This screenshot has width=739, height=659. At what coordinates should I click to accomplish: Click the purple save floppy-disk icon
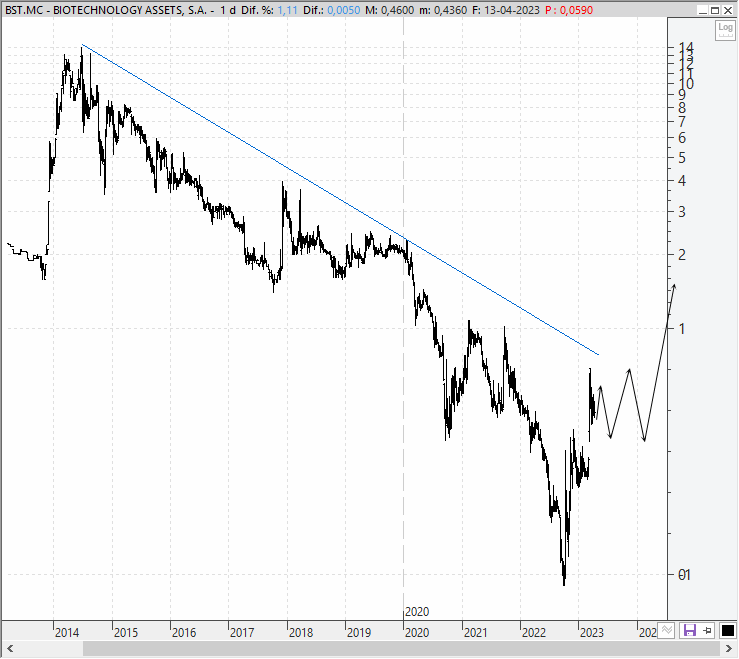tap(690, 631)
